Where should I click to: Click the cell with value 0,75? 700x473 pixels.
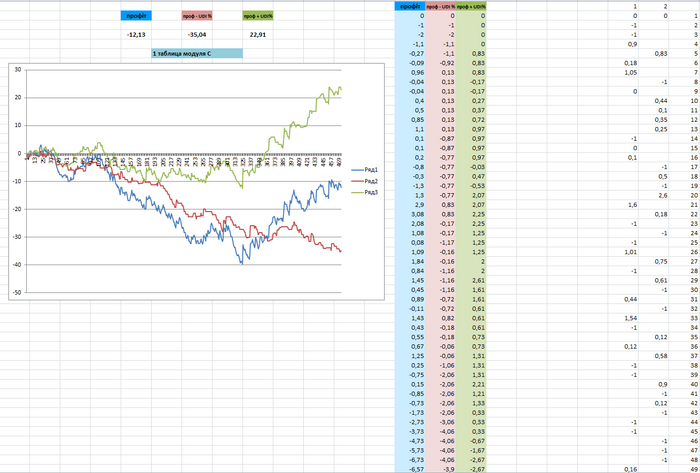point(653,261)
